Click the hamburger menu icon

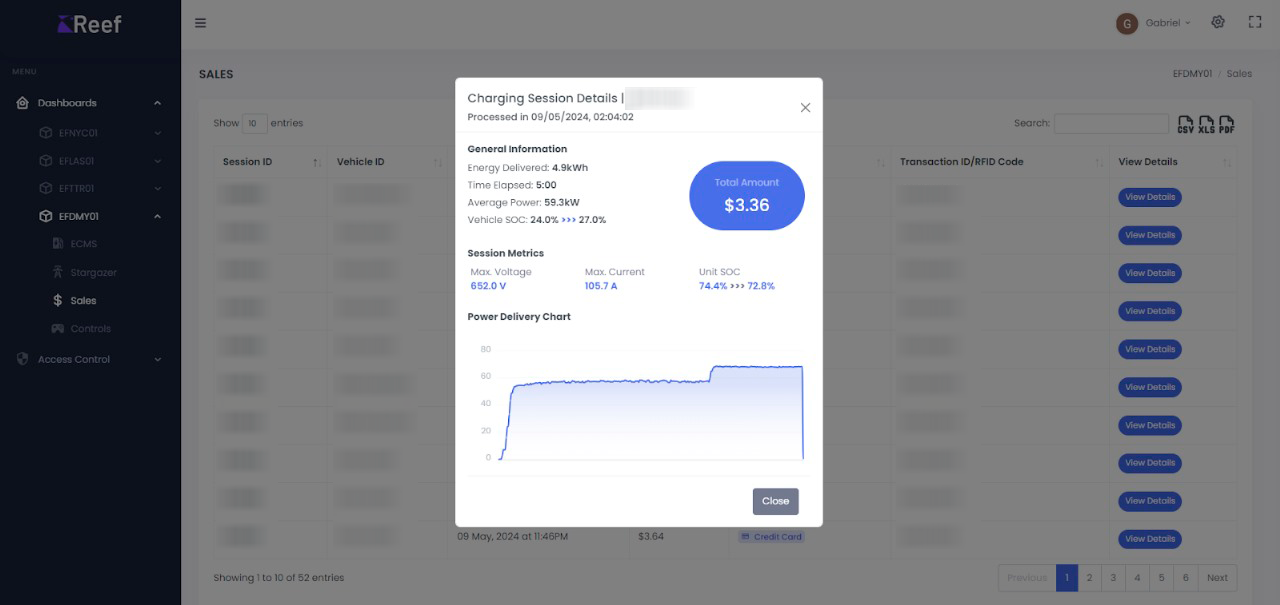click(200, 23)
